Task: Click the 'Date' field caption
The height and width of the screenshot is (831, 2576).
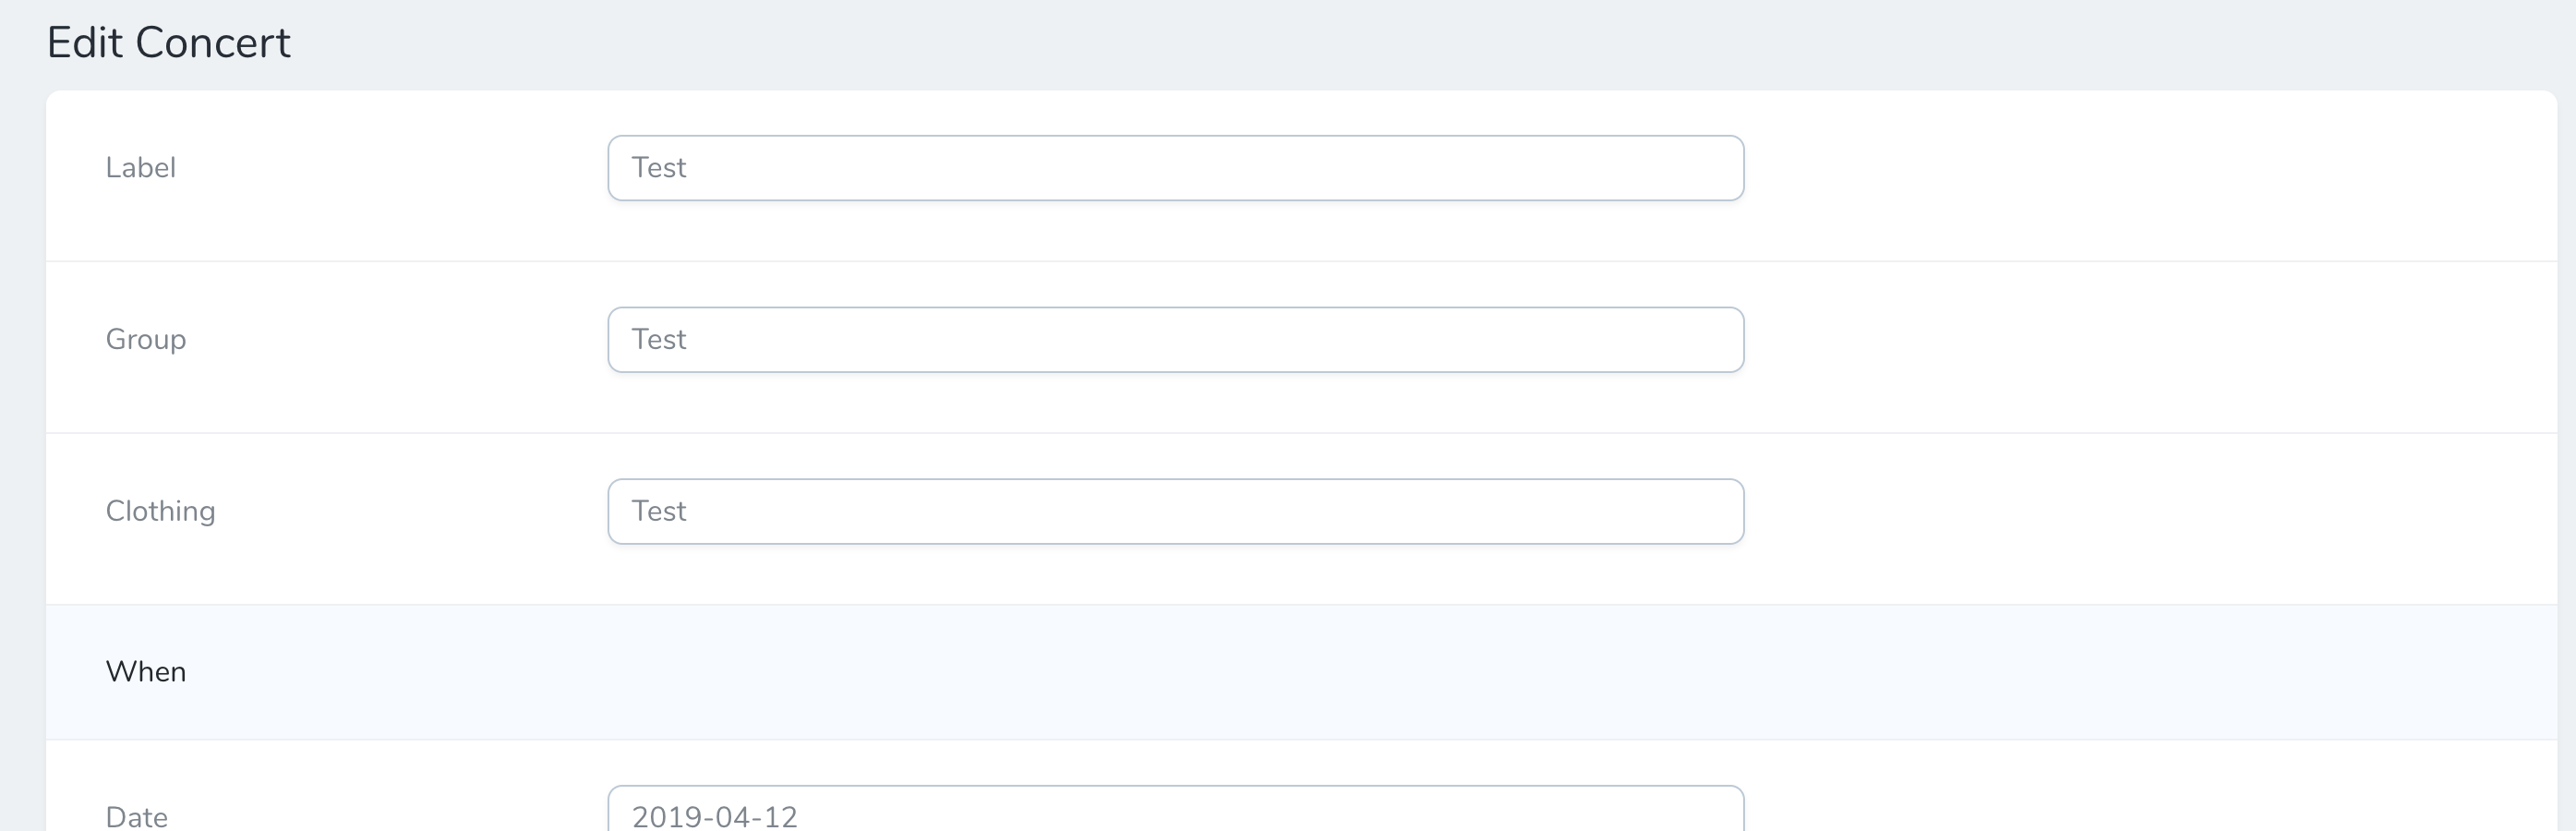Action: click(136, 815)
